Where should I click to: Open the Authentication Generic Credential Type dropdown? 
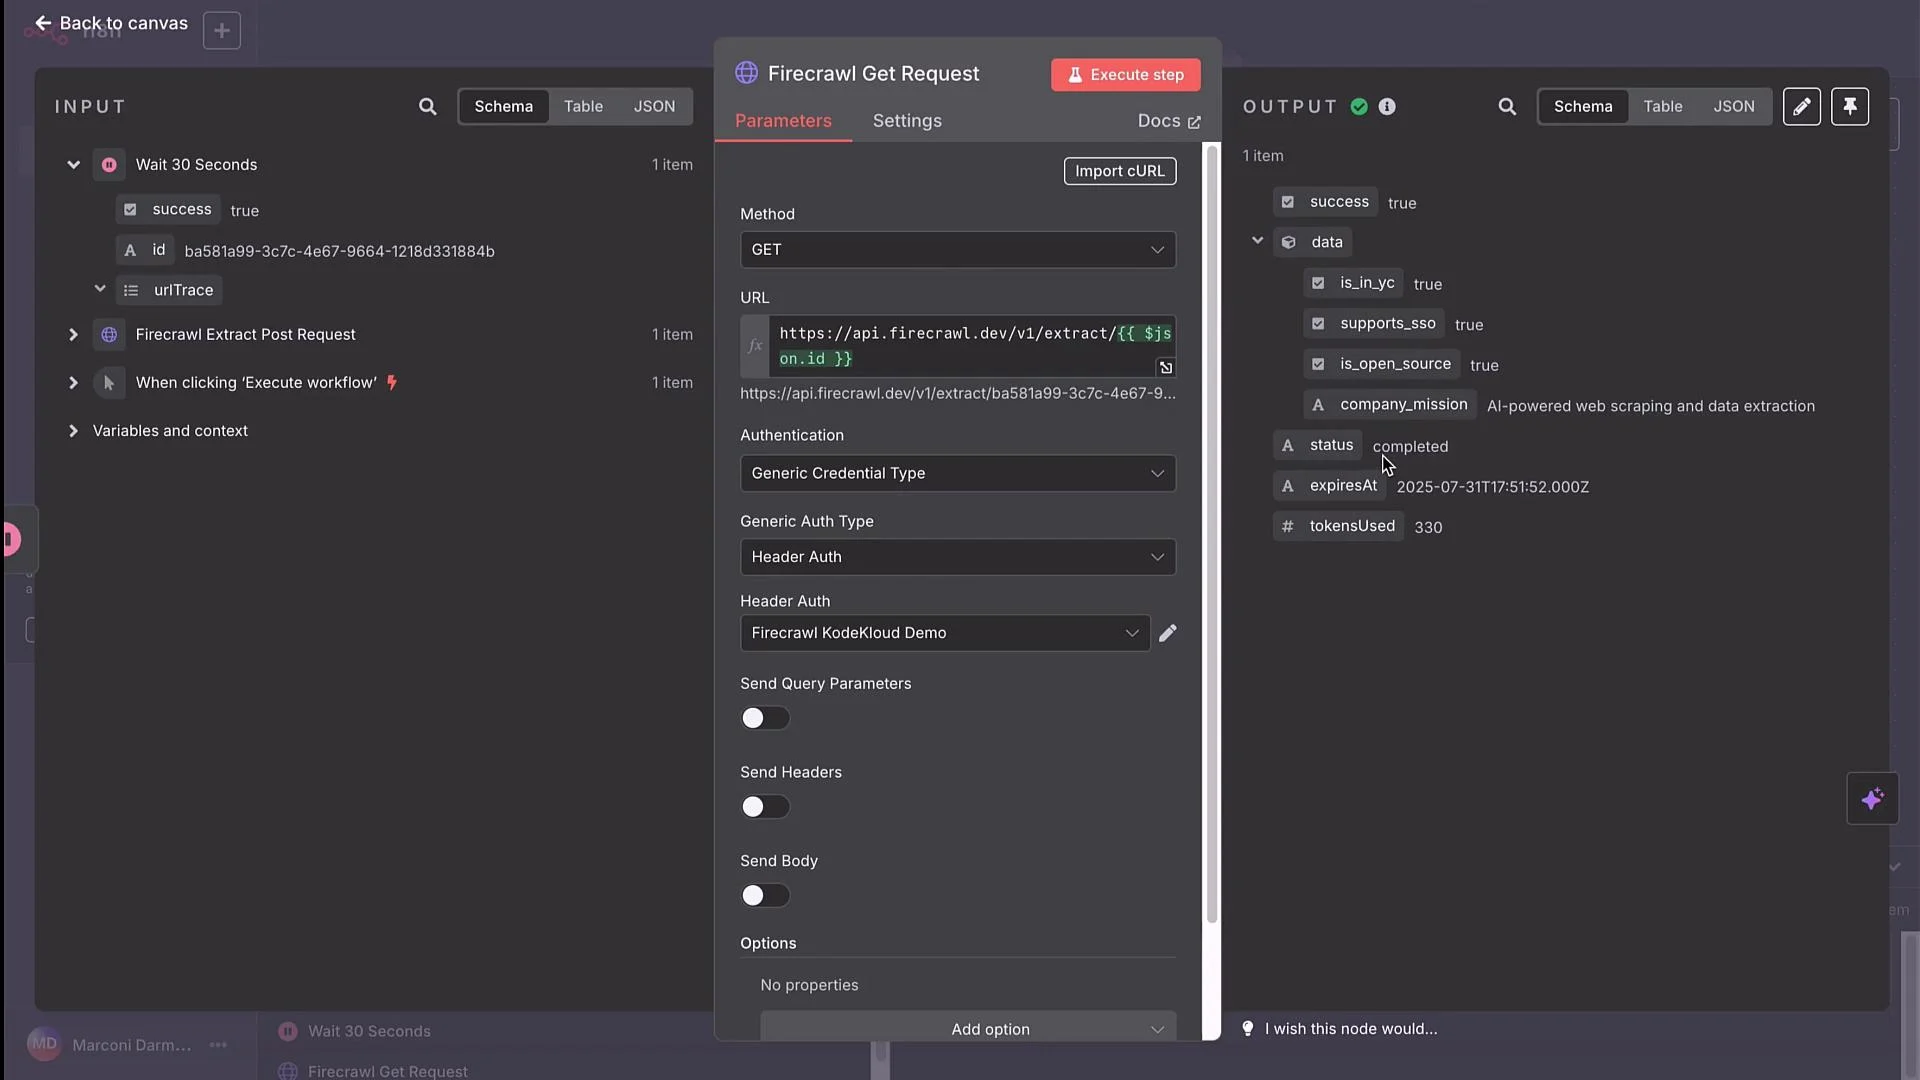coord(958,473)
